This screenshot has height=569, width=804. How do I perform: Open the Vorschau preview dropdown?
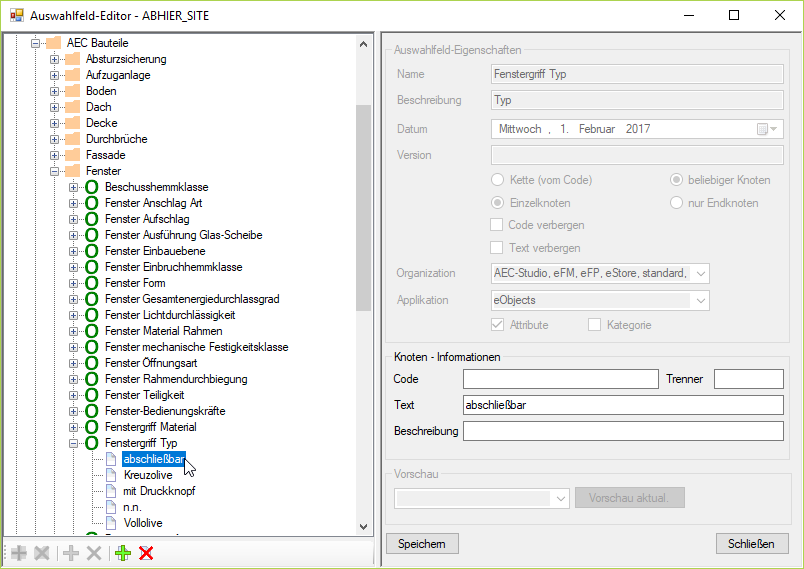click(560, 498)
